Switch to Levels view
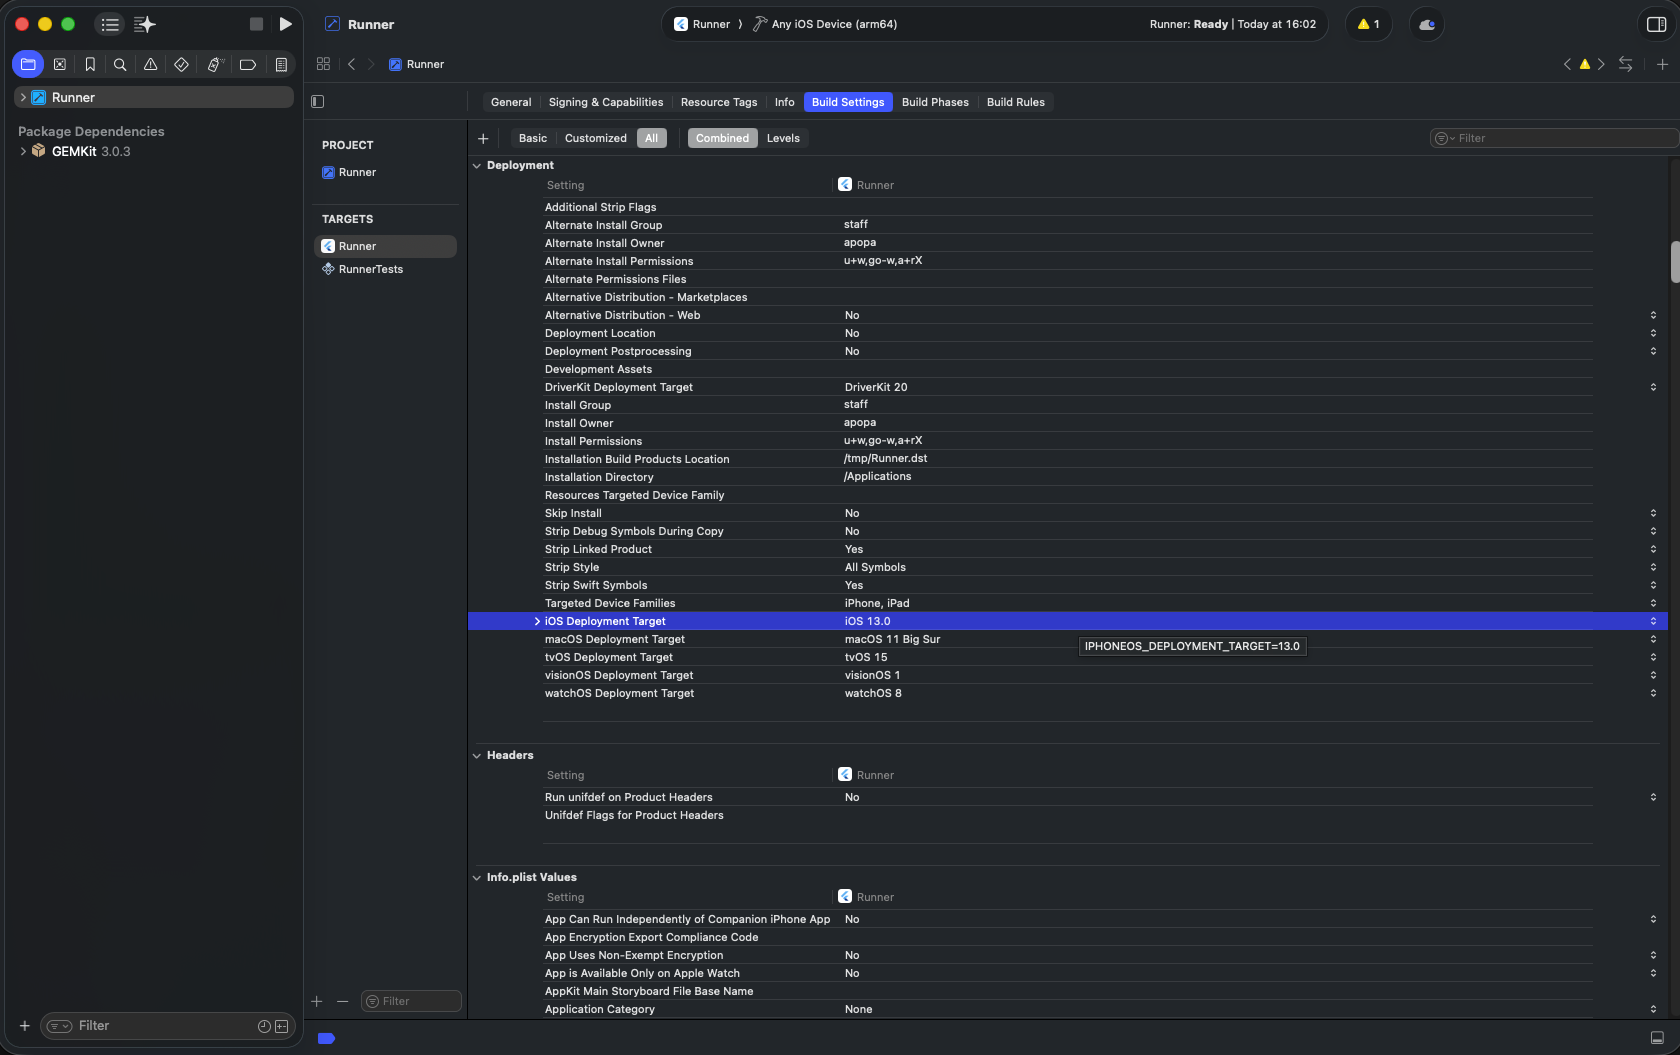Image resolution: width=1680 pixels, height=1055 pixels. click(x=783, y=138)
